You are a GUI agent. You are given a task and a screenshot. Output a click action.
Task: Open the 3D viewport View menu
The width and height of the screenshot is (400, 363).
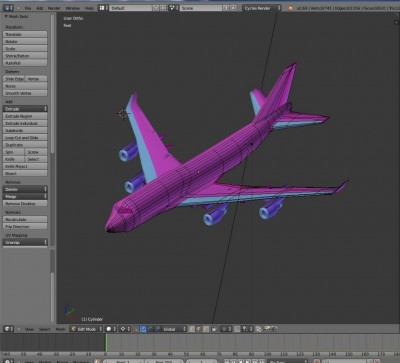29,329
